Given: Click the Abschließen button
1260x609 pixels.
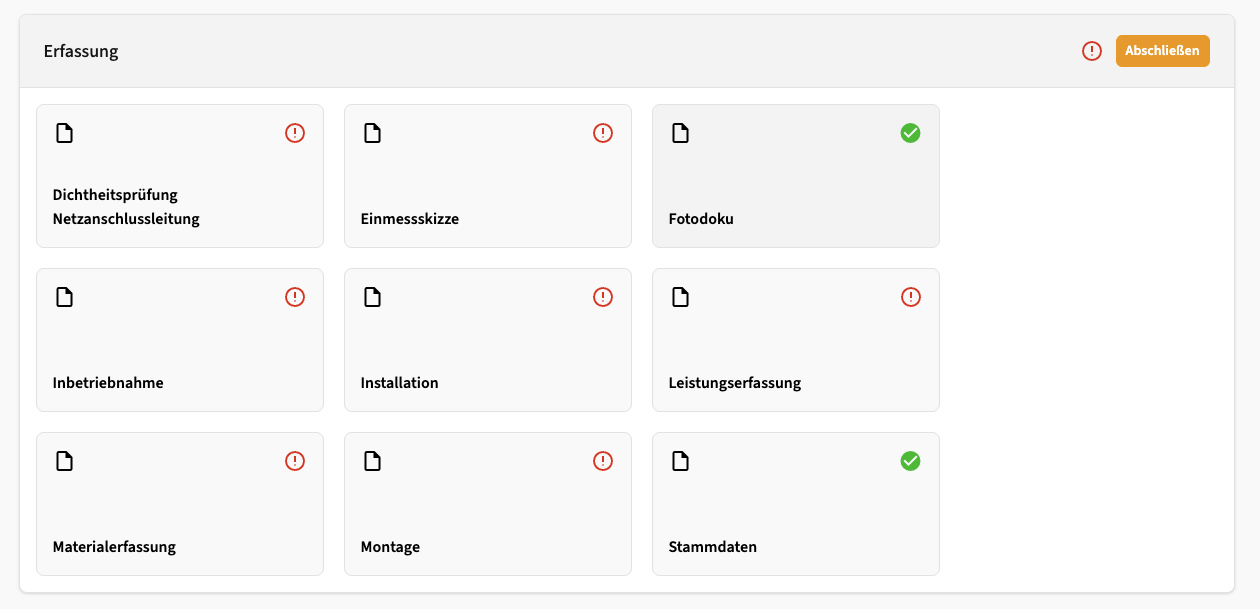Looking at the screenshot, I should 1162,51.
